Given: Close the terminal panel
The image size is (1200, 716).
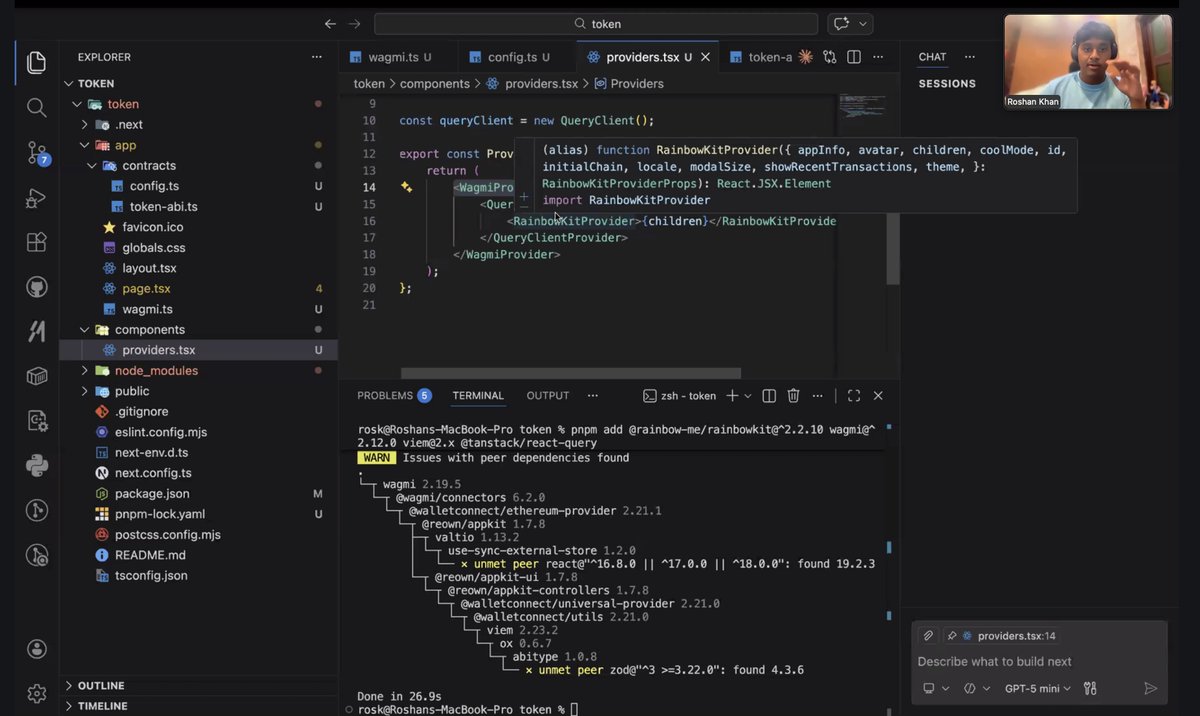Looking at the screenshot, I should pos(878,396).
